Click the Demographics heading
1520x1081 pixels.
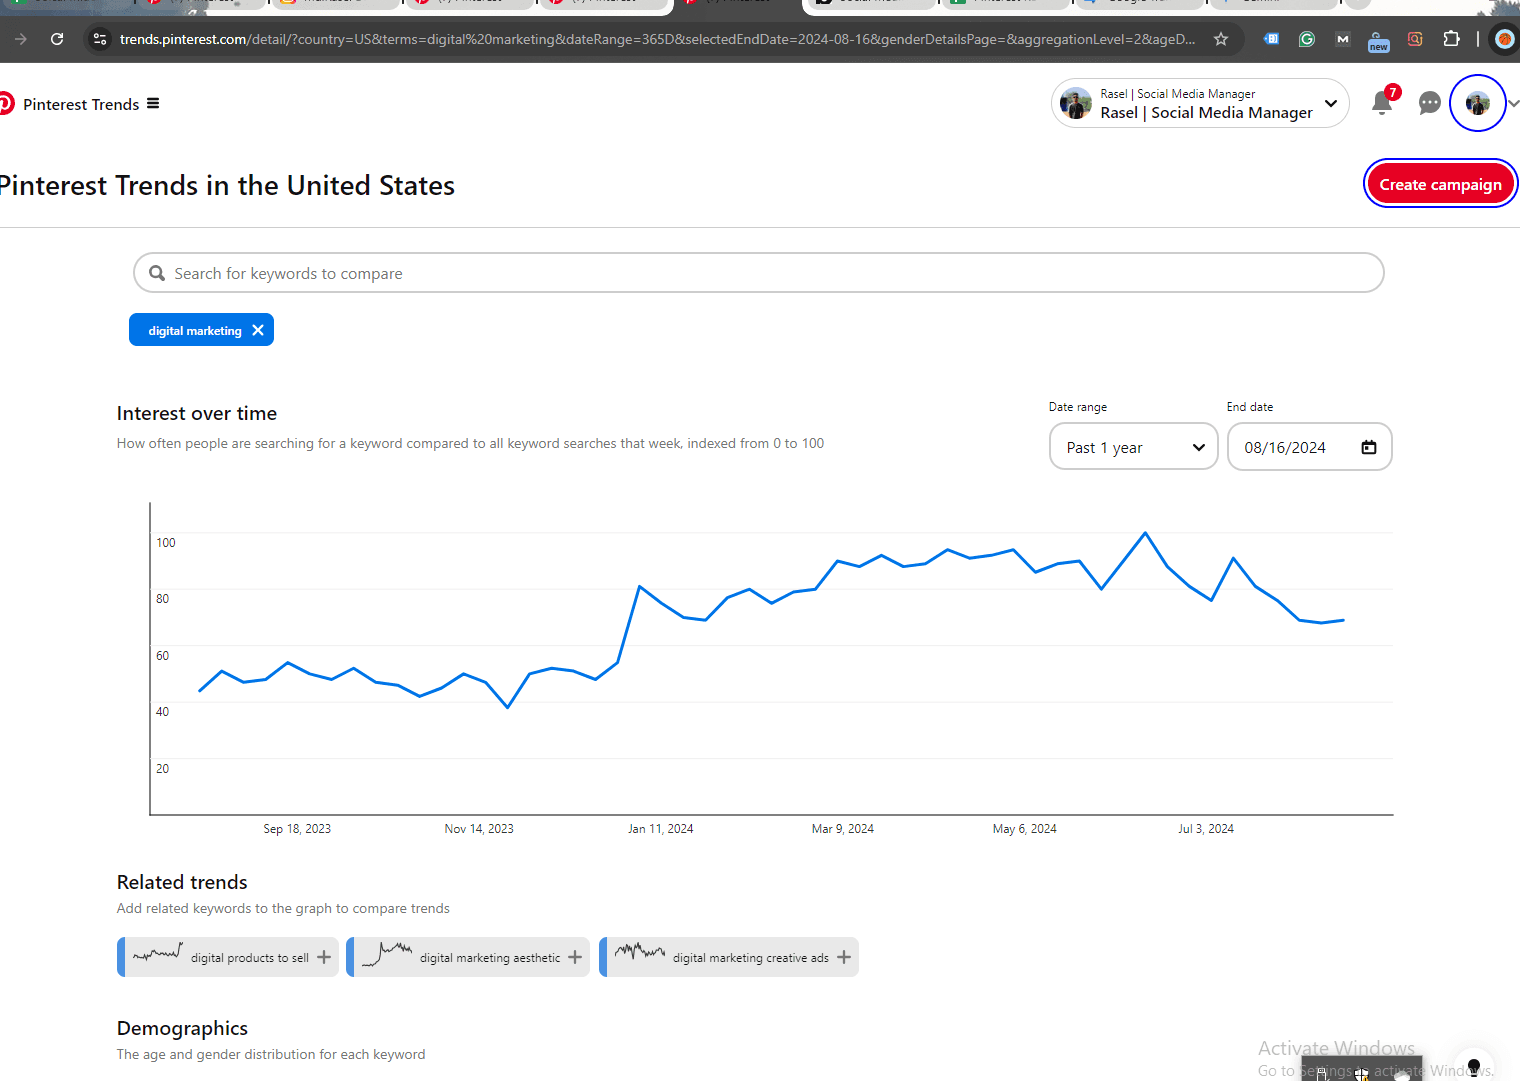tap(182, 1028)
